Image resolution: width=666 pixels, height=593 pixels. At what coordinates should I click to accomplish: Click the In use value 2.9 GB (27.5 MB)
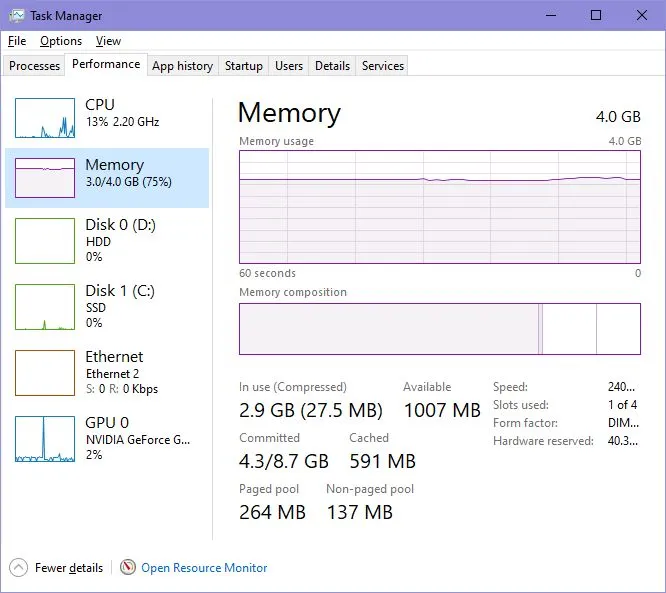click(311, 410)
